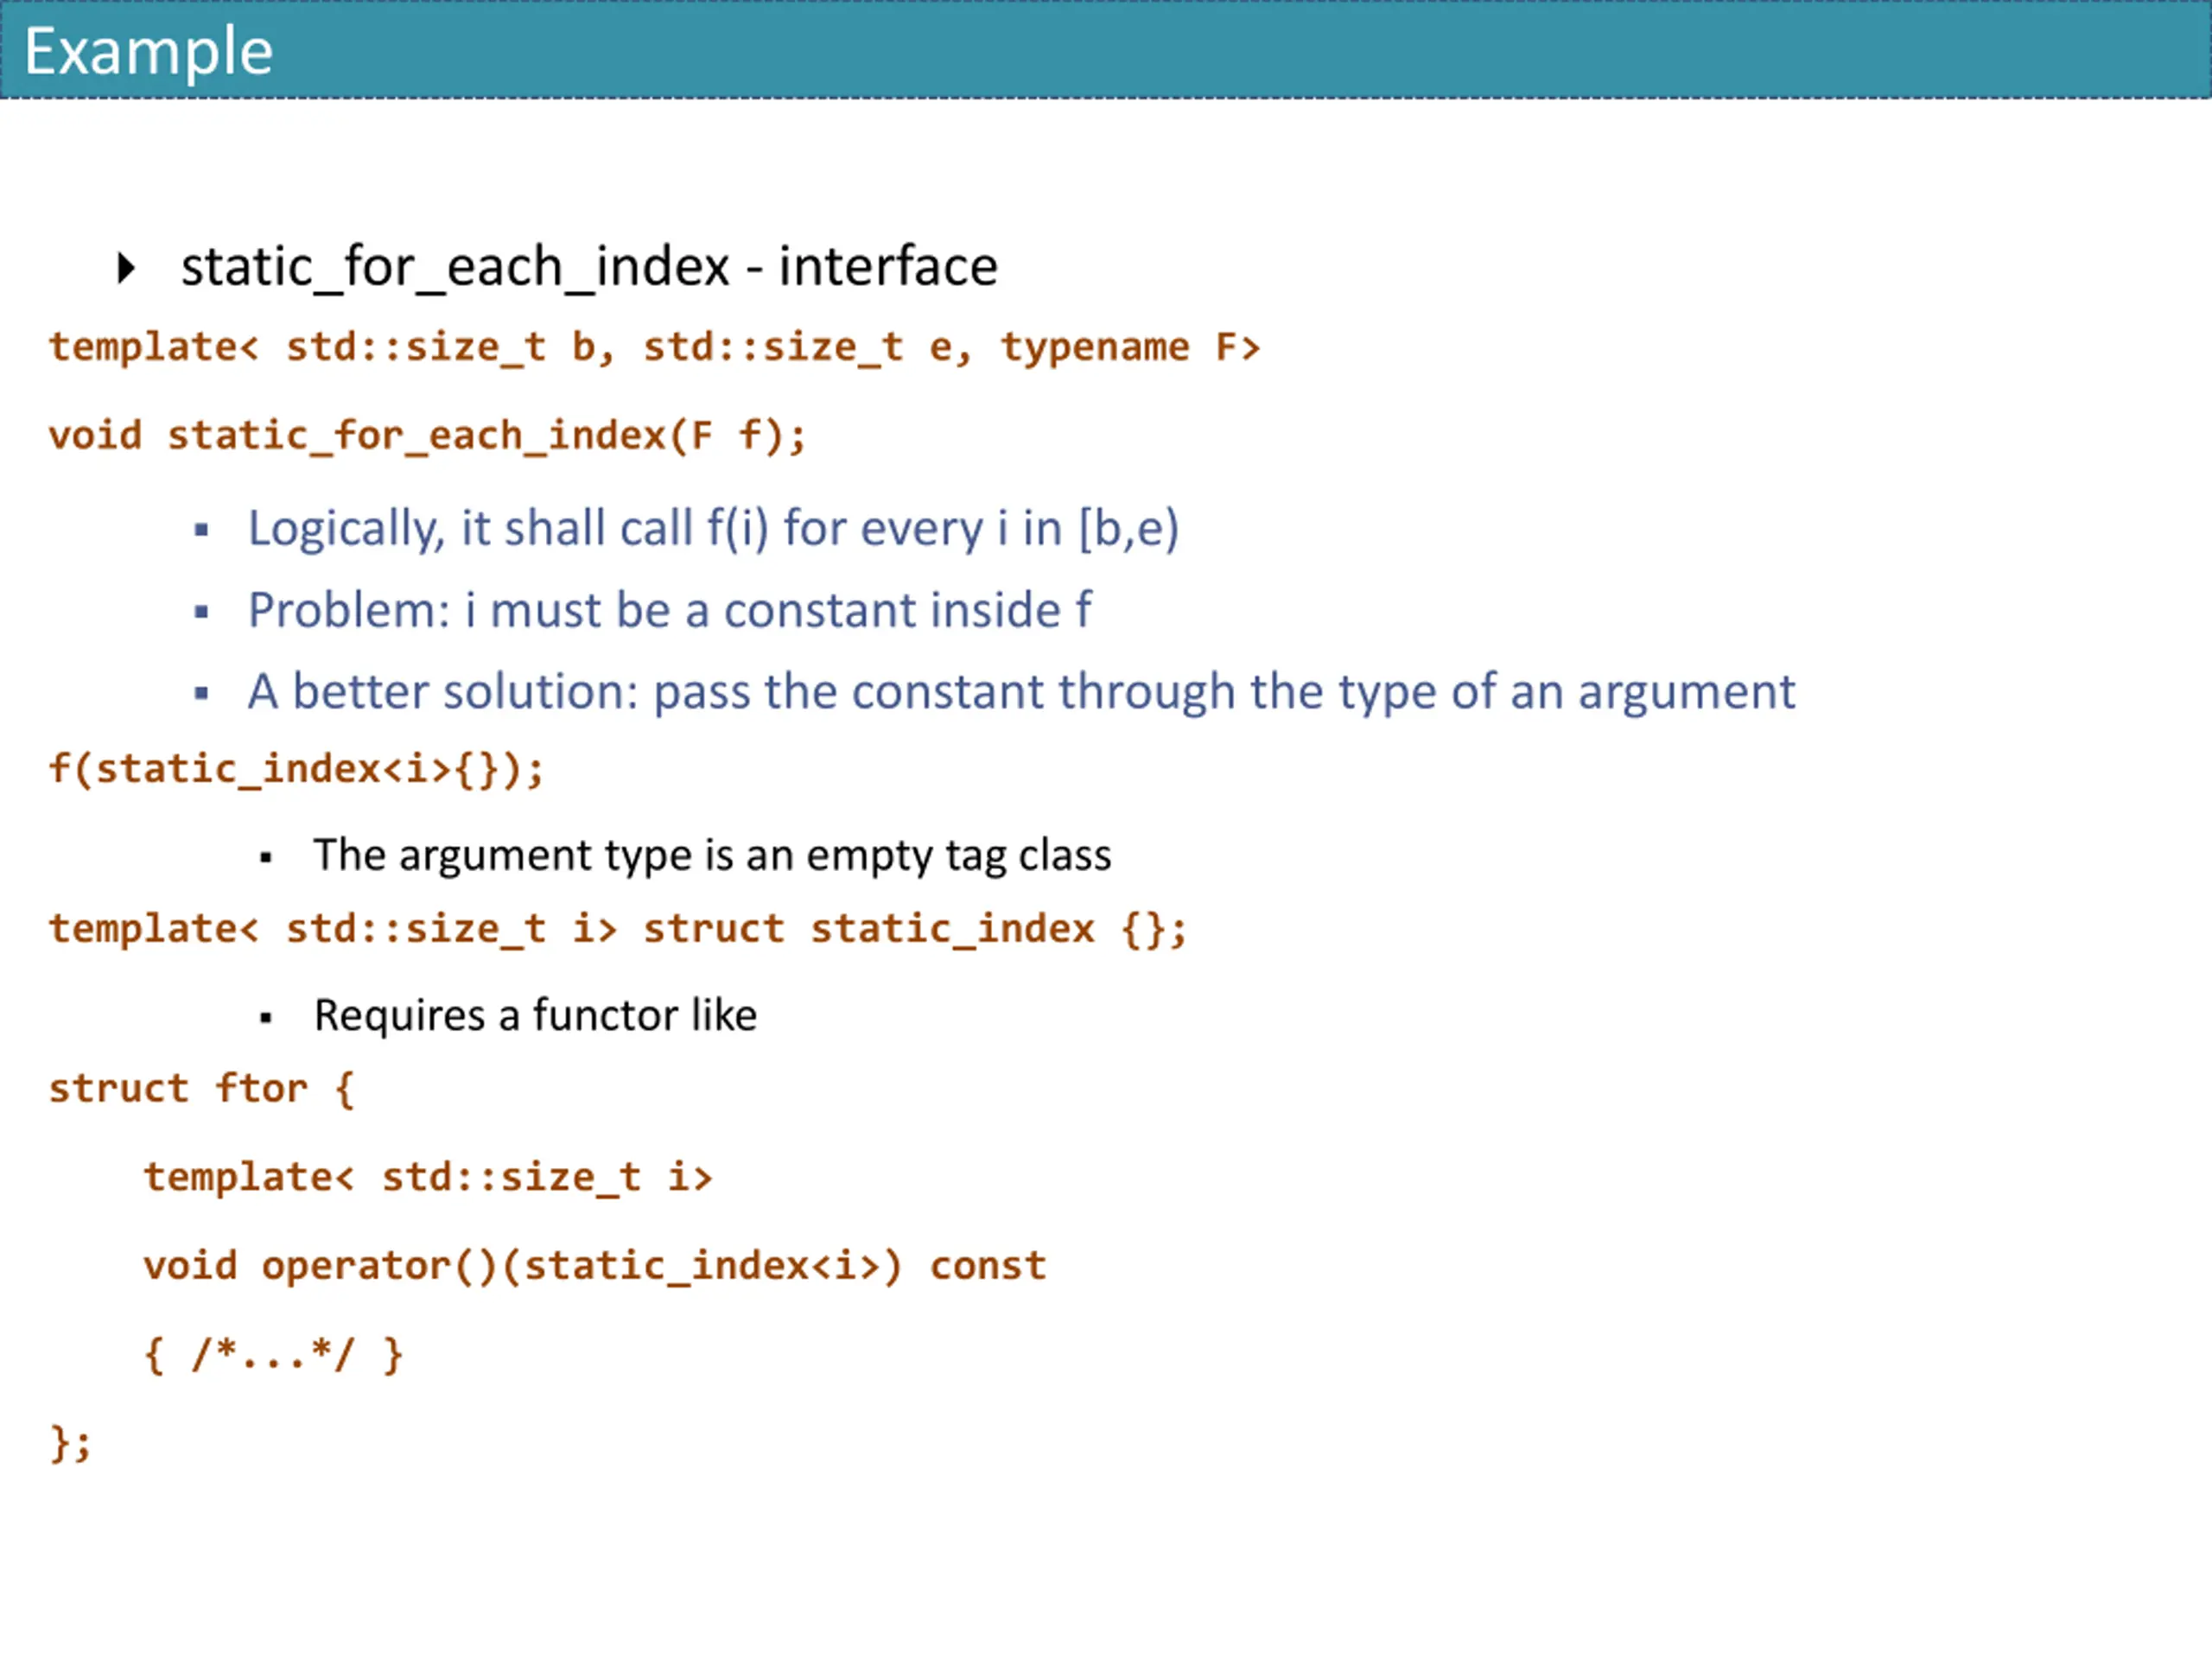Screen dimensions: 2212x1659
Task: Click 'void operator()(static_index<i>) const' line
Action: point(595,1266)
